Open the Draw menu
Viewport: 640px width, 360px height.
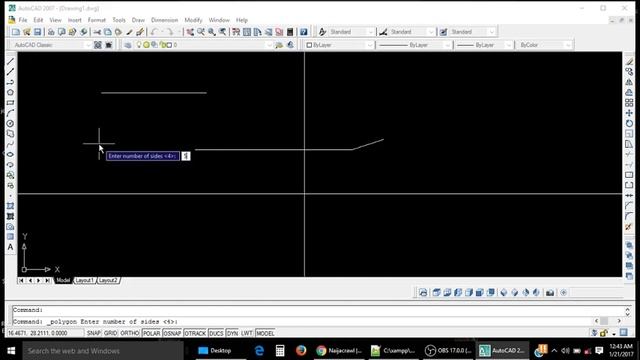point(138,20)
